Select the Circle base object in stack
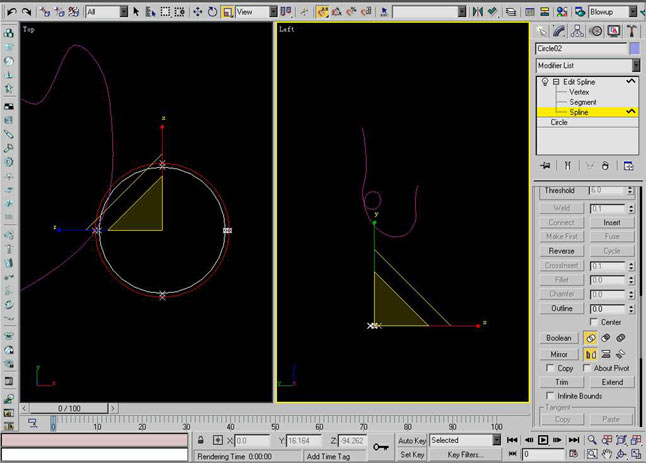 pyautogui.click(x=559, y=122)
